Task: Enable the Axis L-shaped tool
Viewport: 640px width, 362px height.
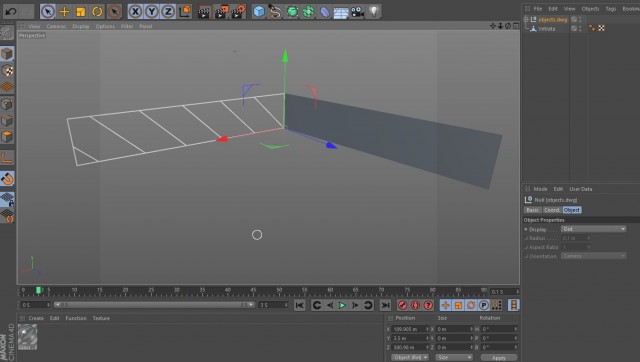Action: [7, 158]
